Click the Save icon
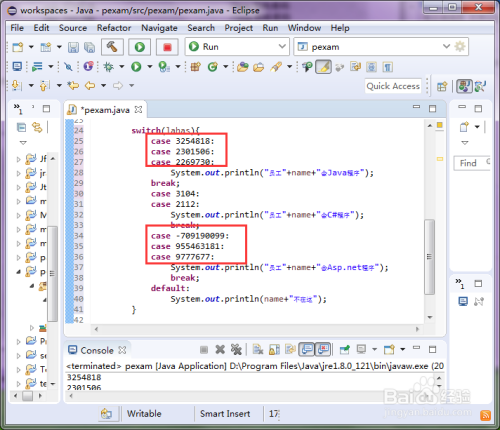Screen dimensions: 500x430 point(73,47)
